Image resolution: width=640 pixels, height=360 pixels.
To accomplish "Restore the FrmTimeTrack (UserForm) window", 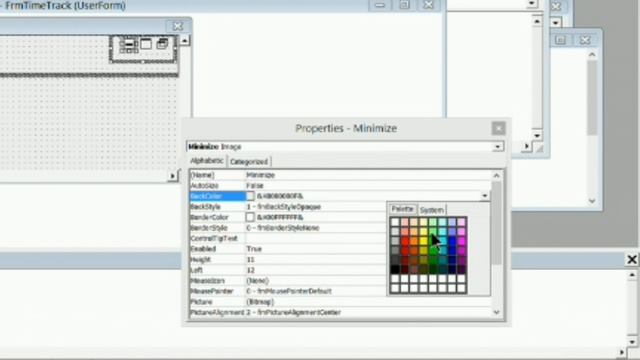I will [404, 5].
